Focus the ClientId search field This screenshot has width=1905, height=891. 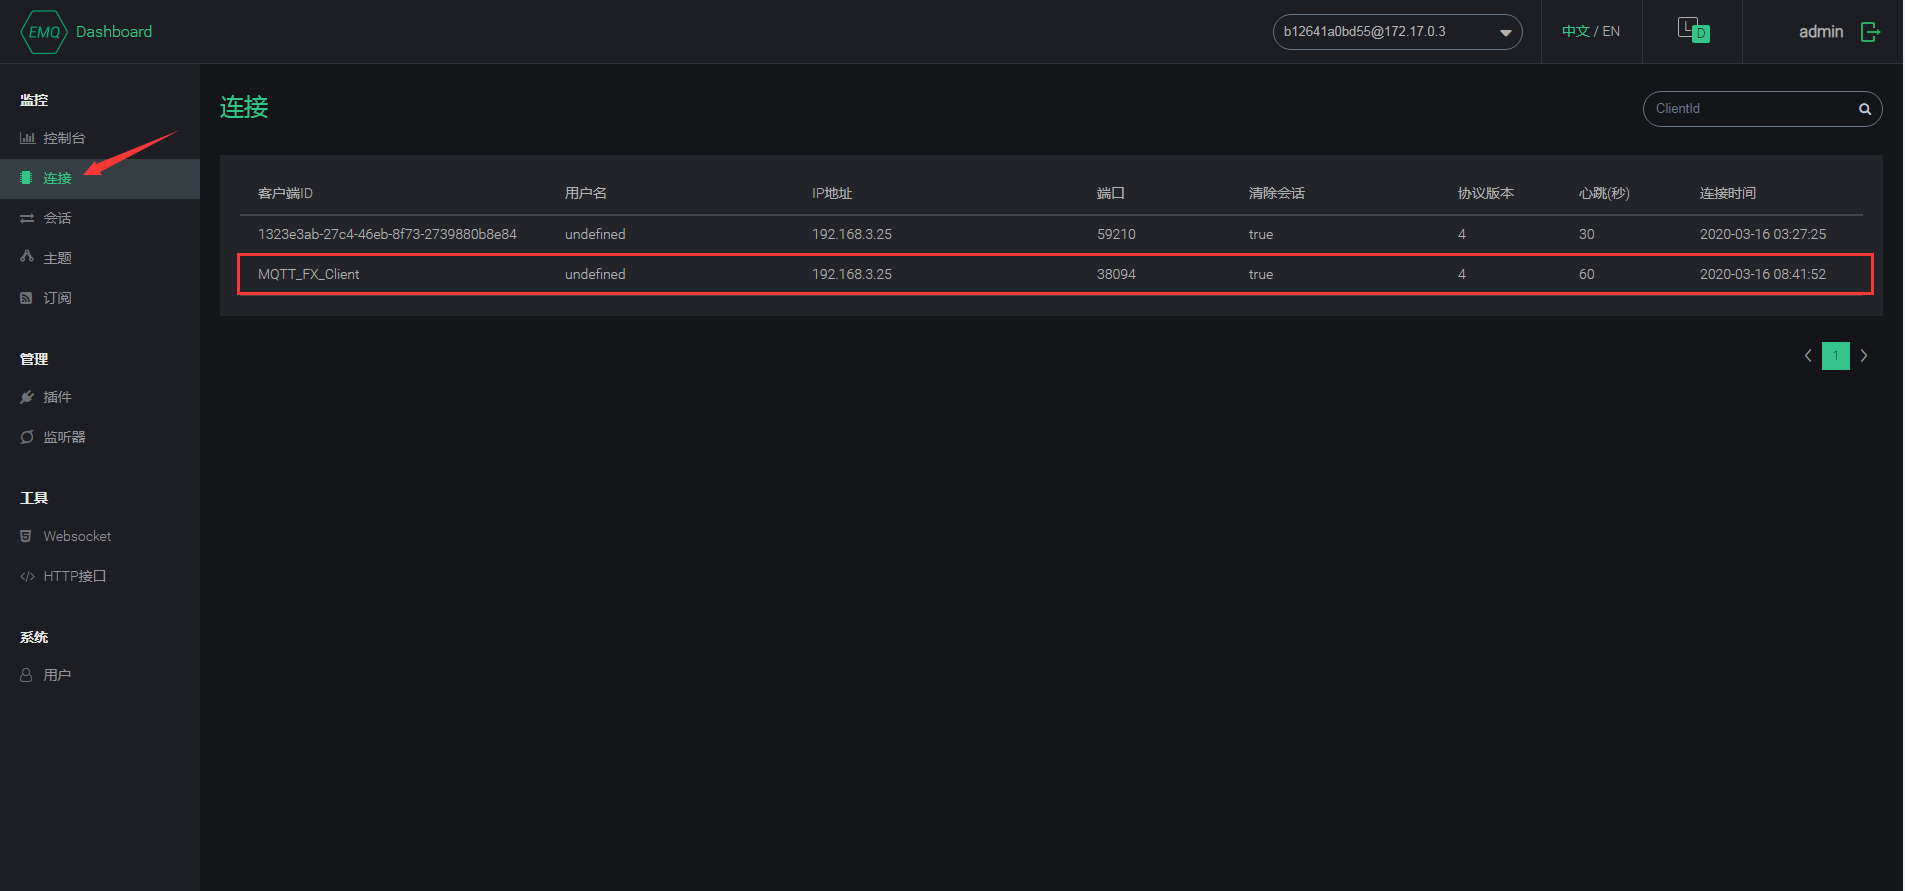1750,109
